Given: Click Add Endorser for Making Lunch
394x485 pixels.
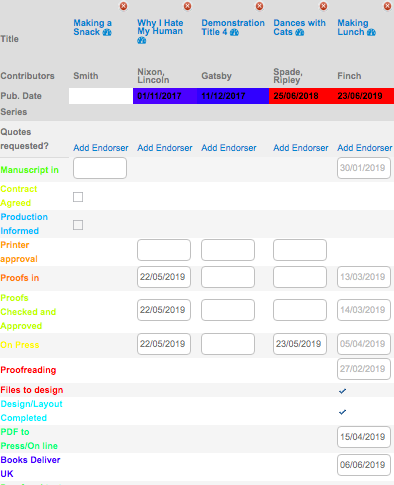Looking at the screenshot, I should [x=365, y=148].
